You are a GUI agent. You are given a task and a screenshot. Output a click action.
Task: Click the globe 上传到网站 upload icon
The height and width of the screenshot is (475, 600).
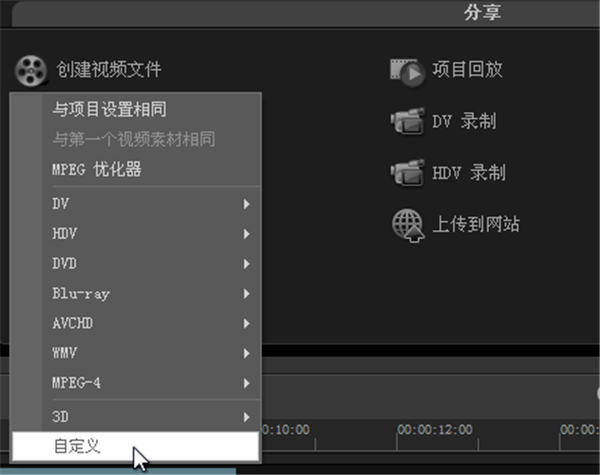point(408,225)
